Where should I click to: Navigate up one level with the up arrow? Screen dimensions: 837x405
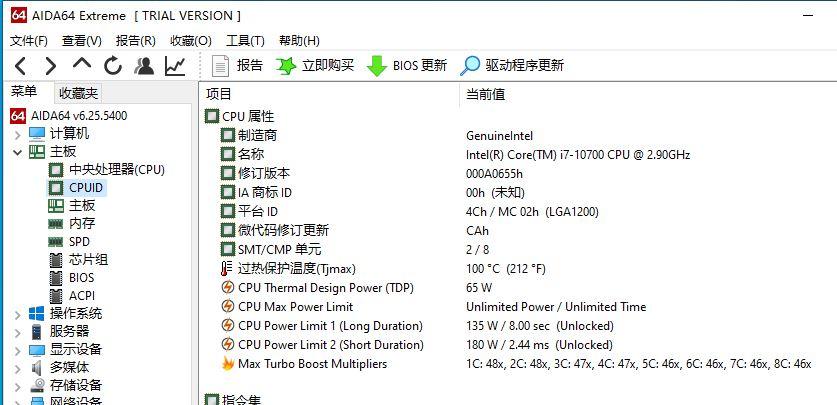point(82,64)
